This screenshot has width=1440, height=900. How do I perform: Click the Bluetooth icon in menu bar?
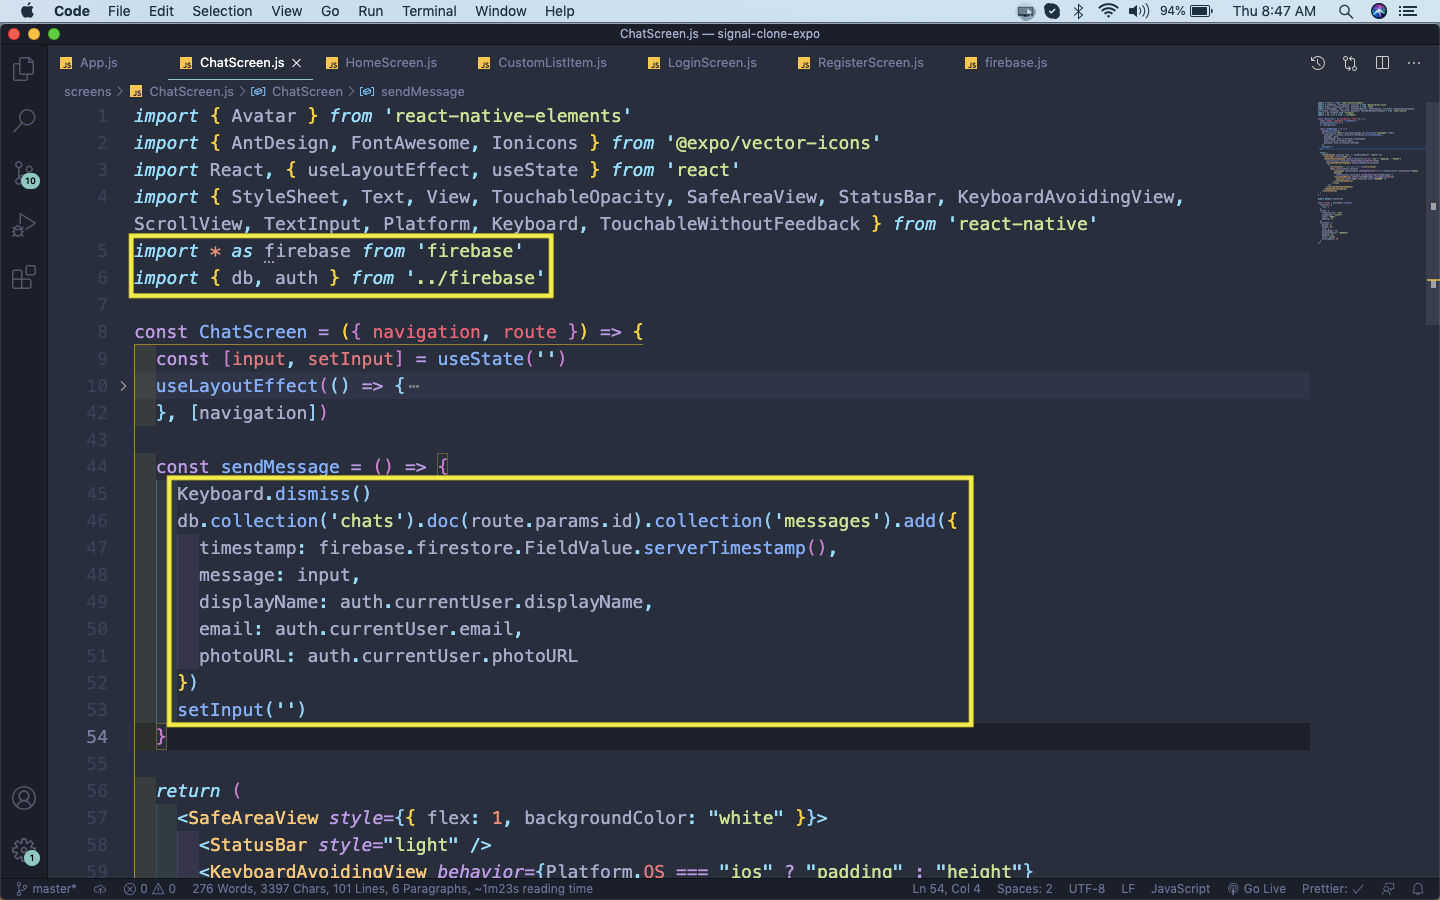pyautogui.click(x=1078, y=11)
